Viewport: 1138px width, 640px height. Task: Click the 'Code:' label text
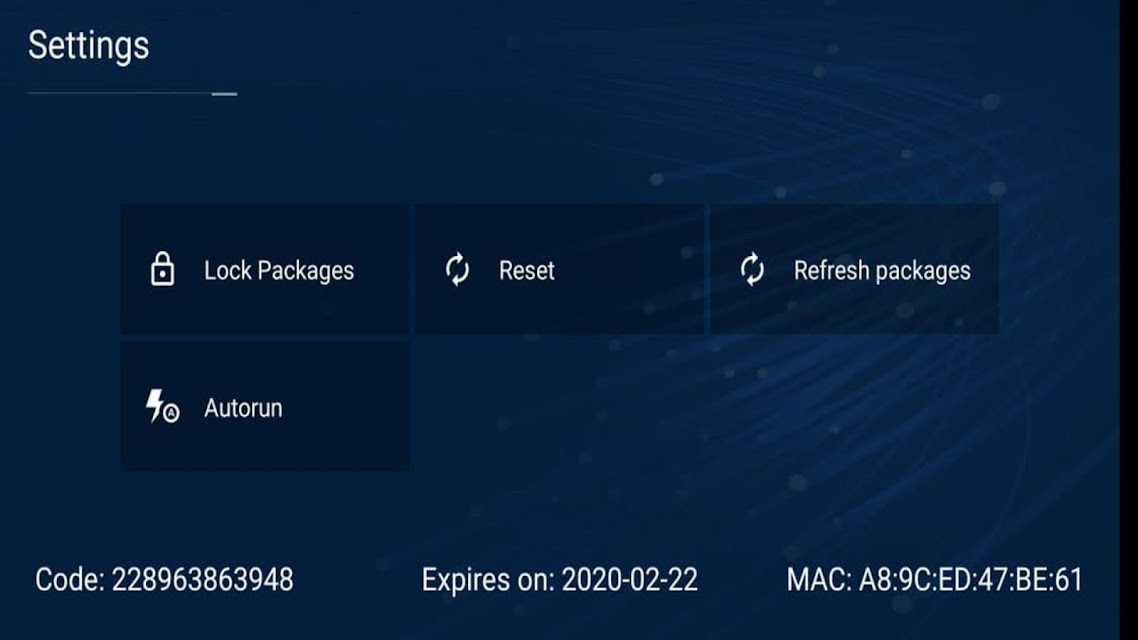[x=70, y=580]
